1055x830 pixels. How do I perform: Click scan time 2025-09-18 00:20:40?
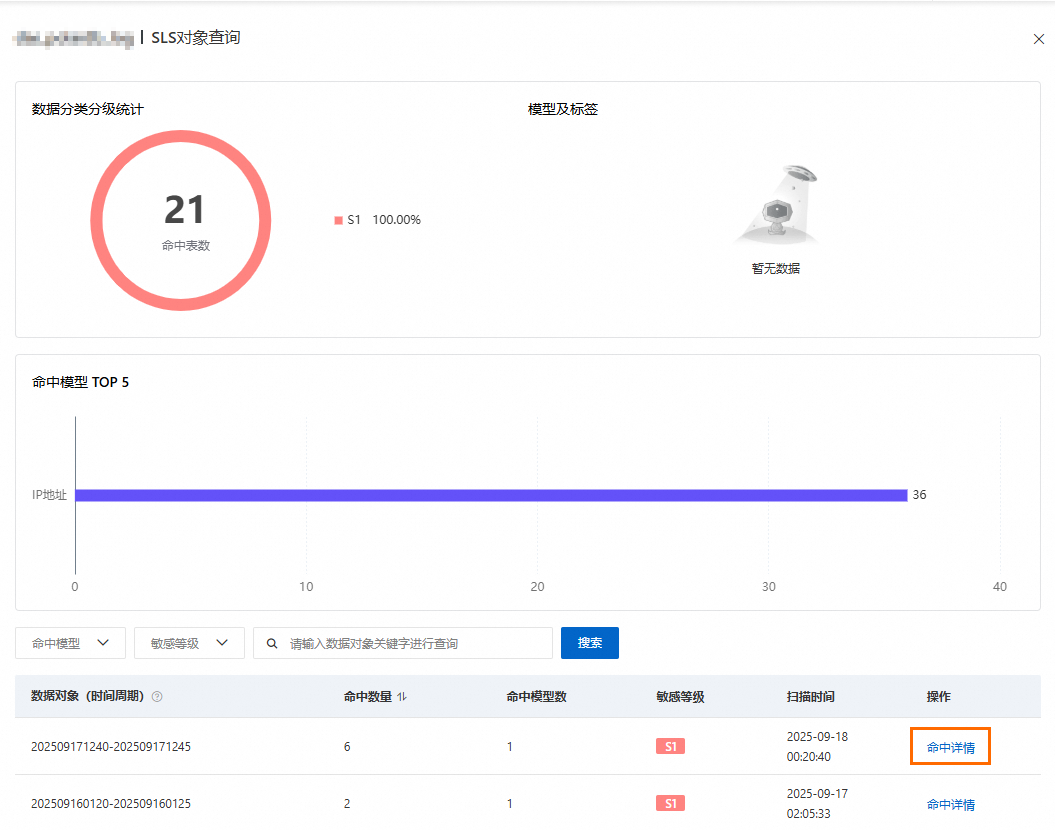tap(817, 747)
